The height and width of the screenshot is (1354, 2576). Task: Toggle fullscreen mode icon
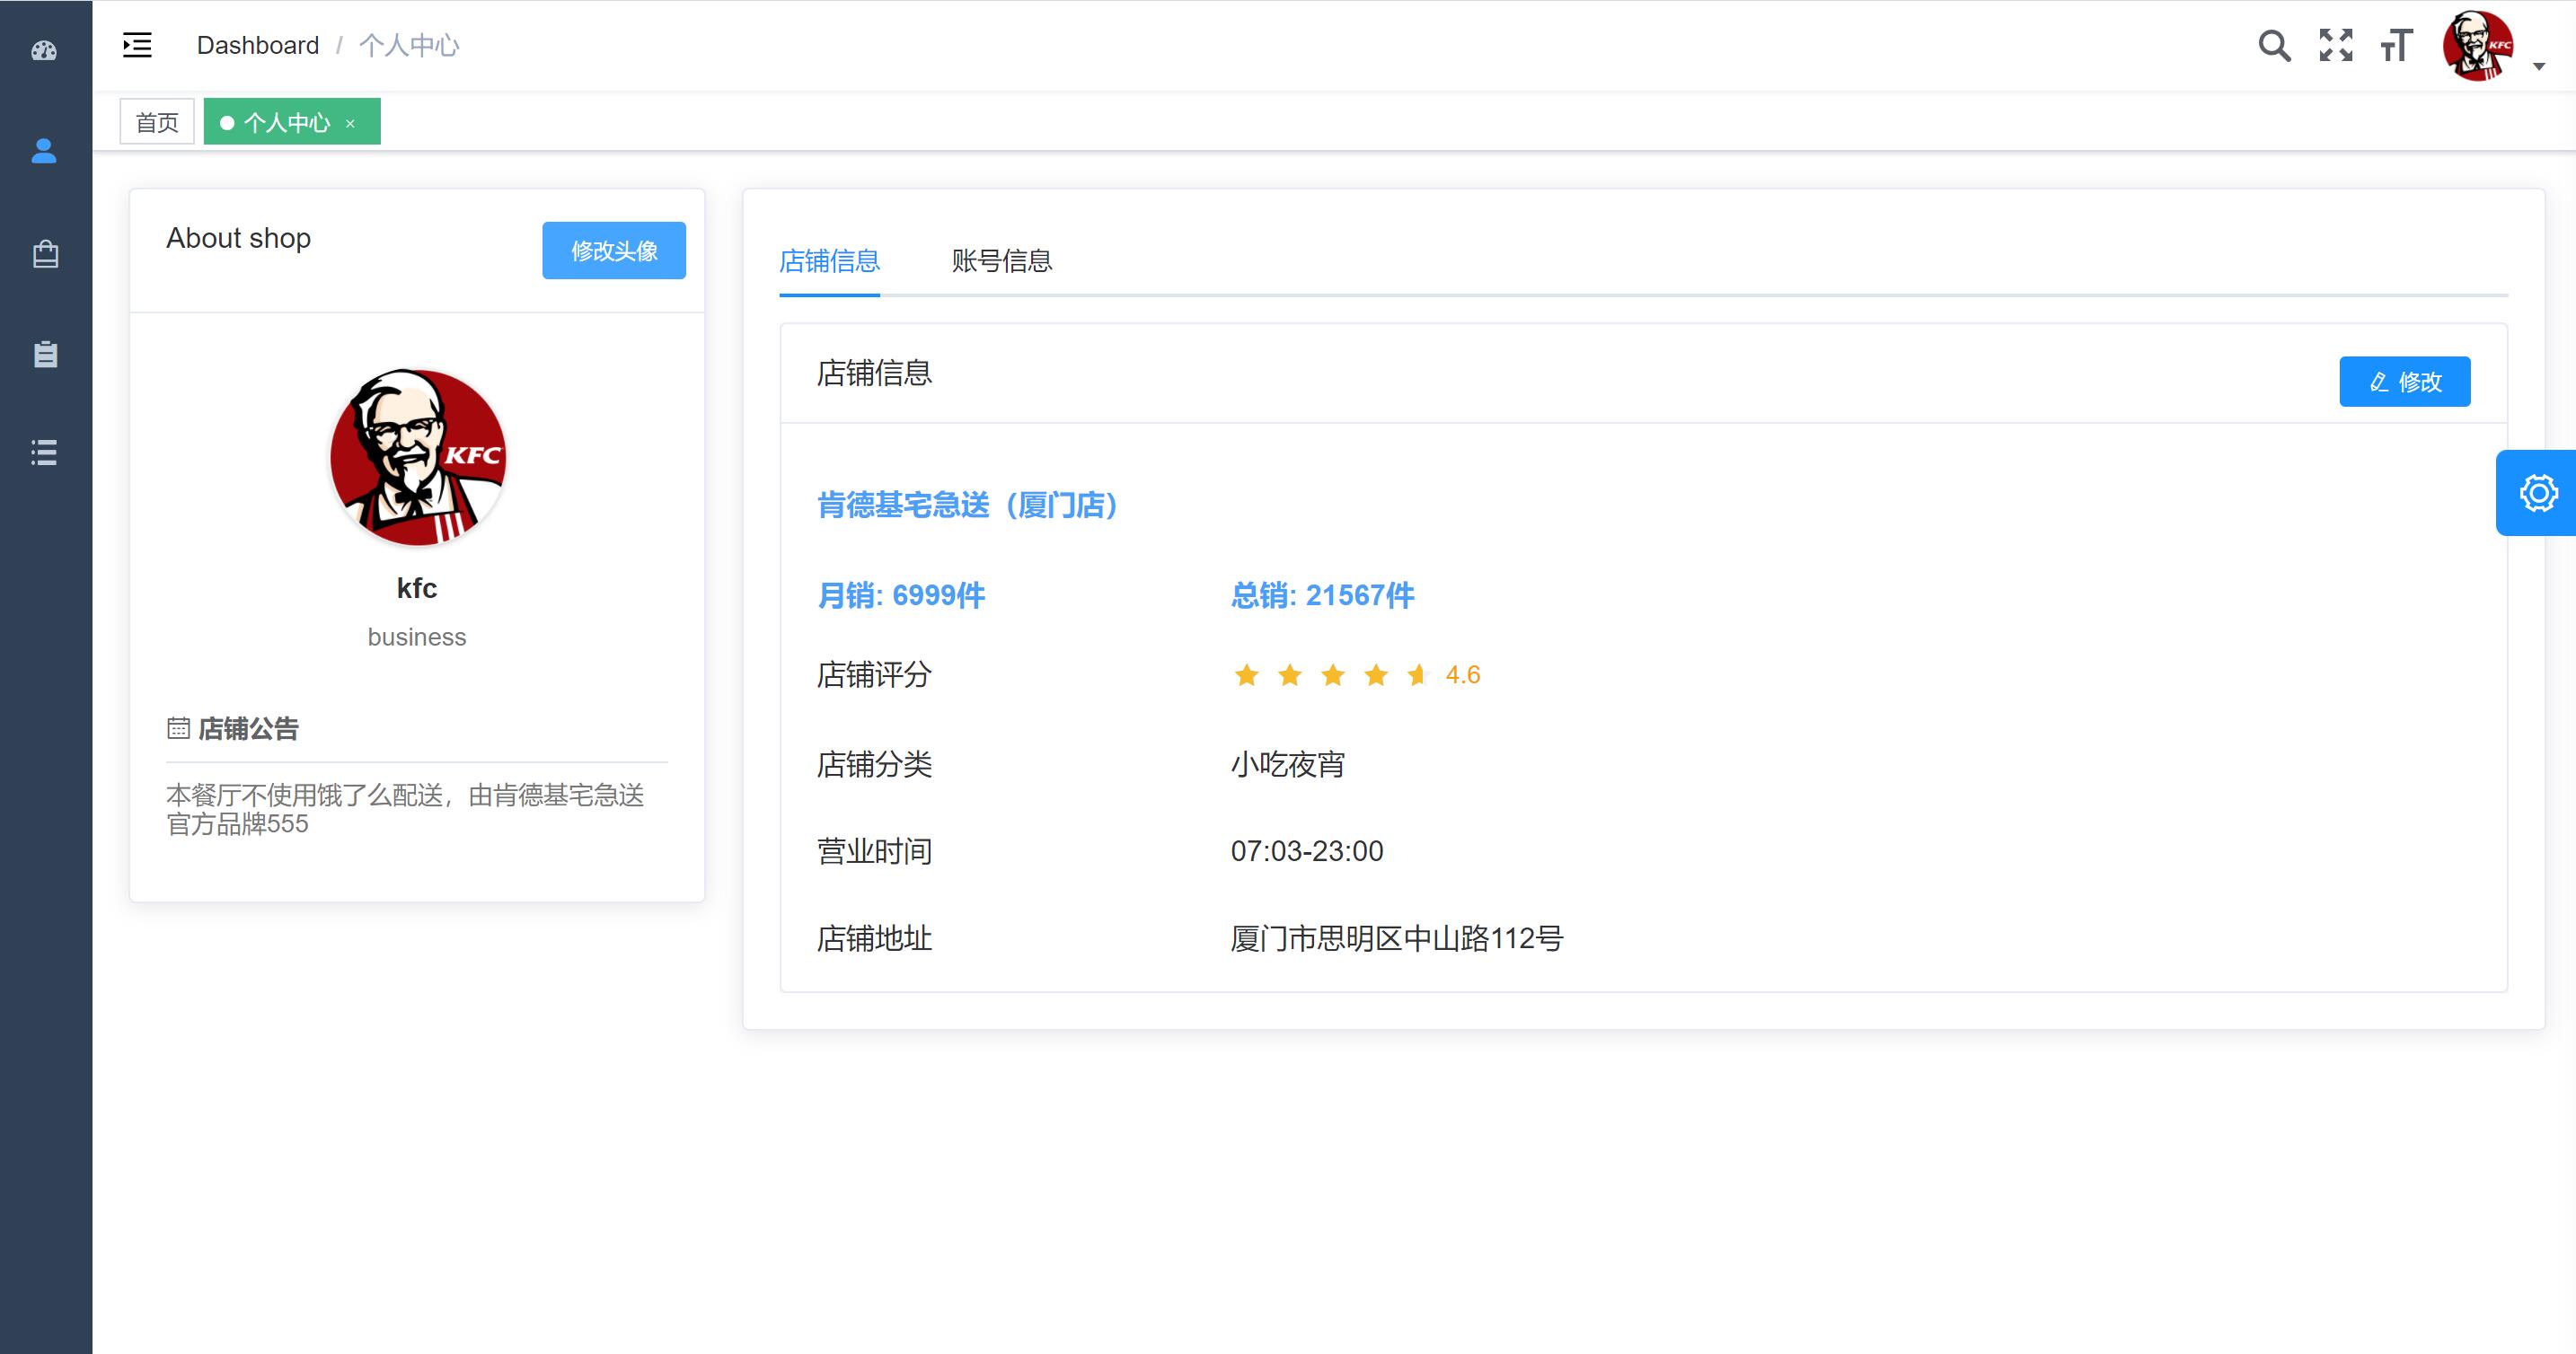[x=2336, y=46]
